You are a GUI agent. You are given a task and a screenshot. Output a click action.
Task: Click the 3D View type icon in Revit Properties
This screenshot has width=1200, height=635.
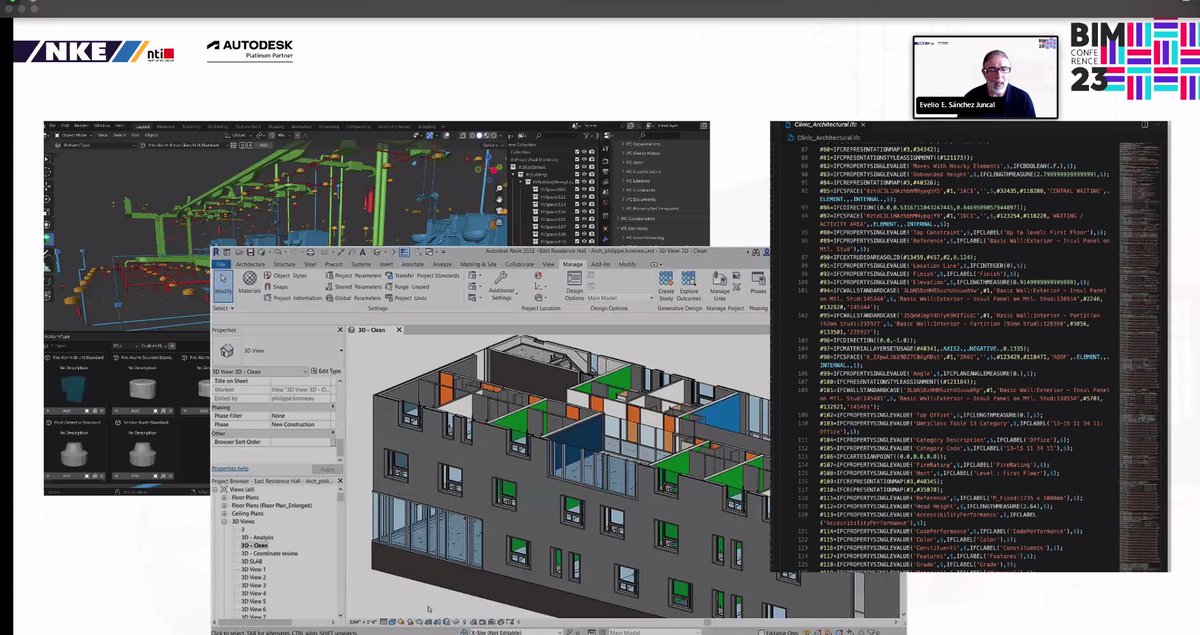coord(227,350)
